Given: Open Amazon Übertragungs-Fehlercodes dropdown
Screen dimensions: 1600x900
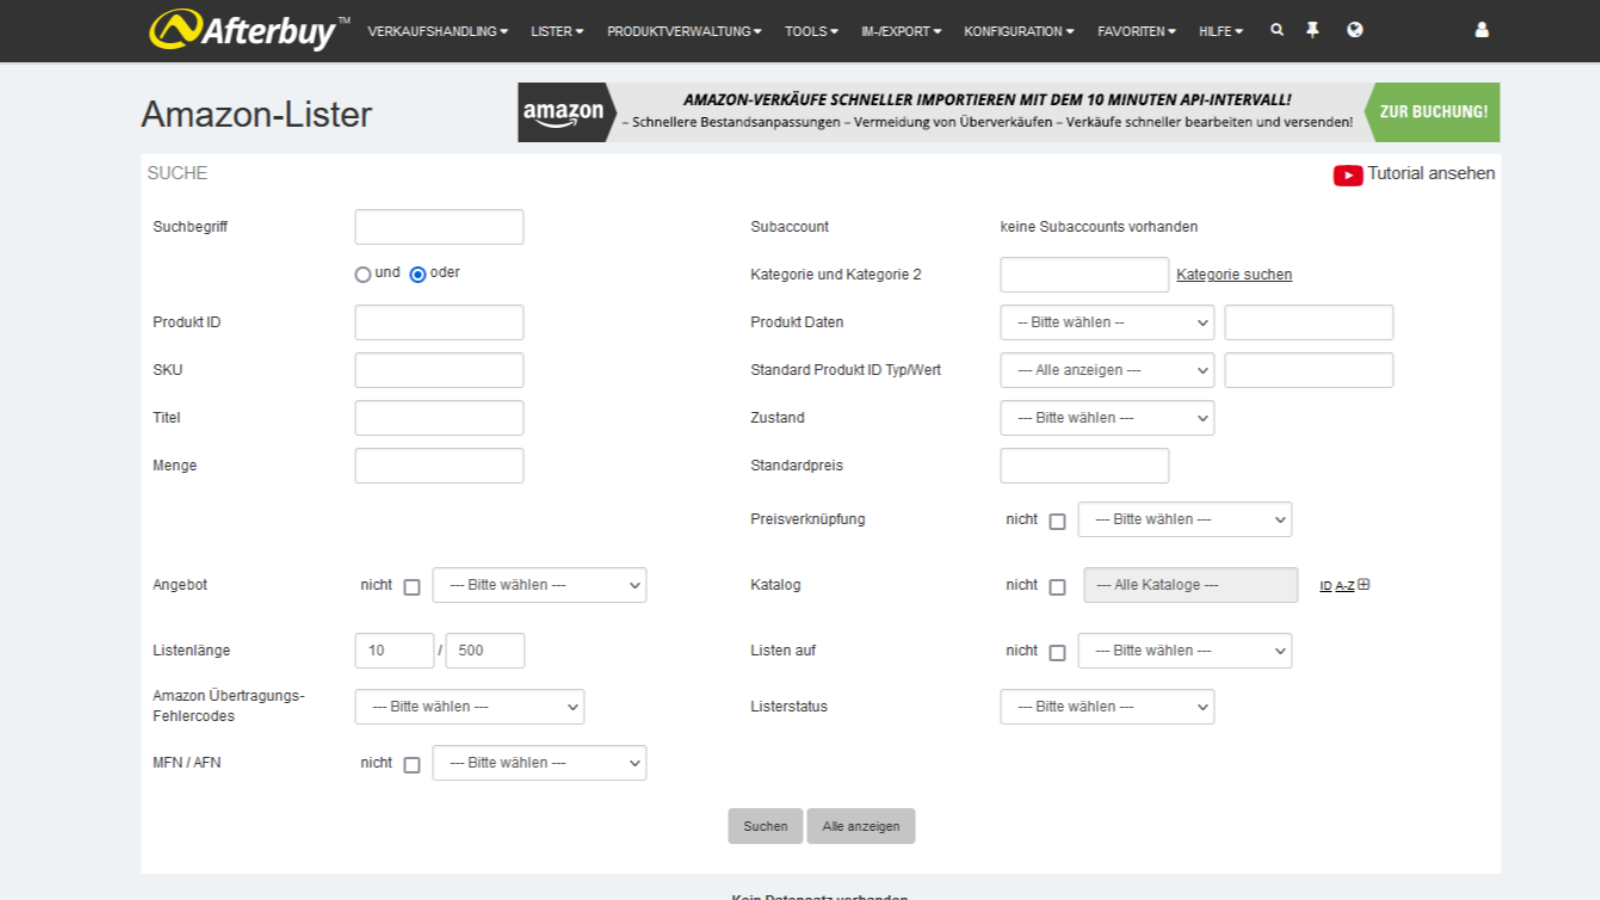Looking at the screenshot, I should point(469,707).
